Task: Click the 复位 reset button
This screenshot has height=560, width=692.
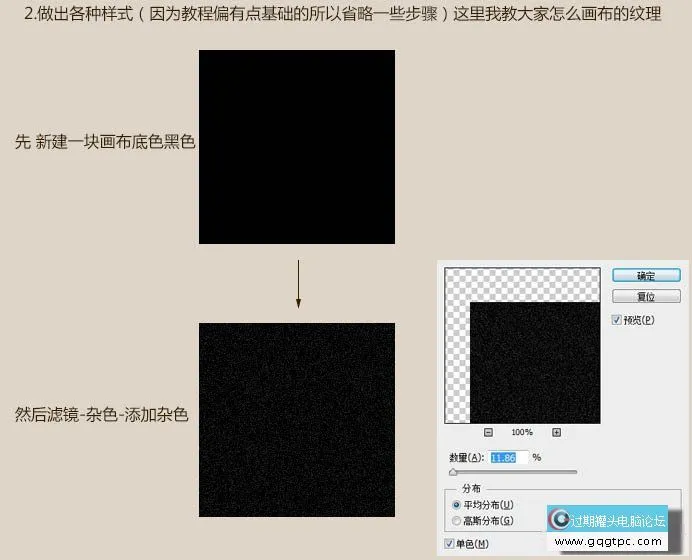Action: coord(646,297)
